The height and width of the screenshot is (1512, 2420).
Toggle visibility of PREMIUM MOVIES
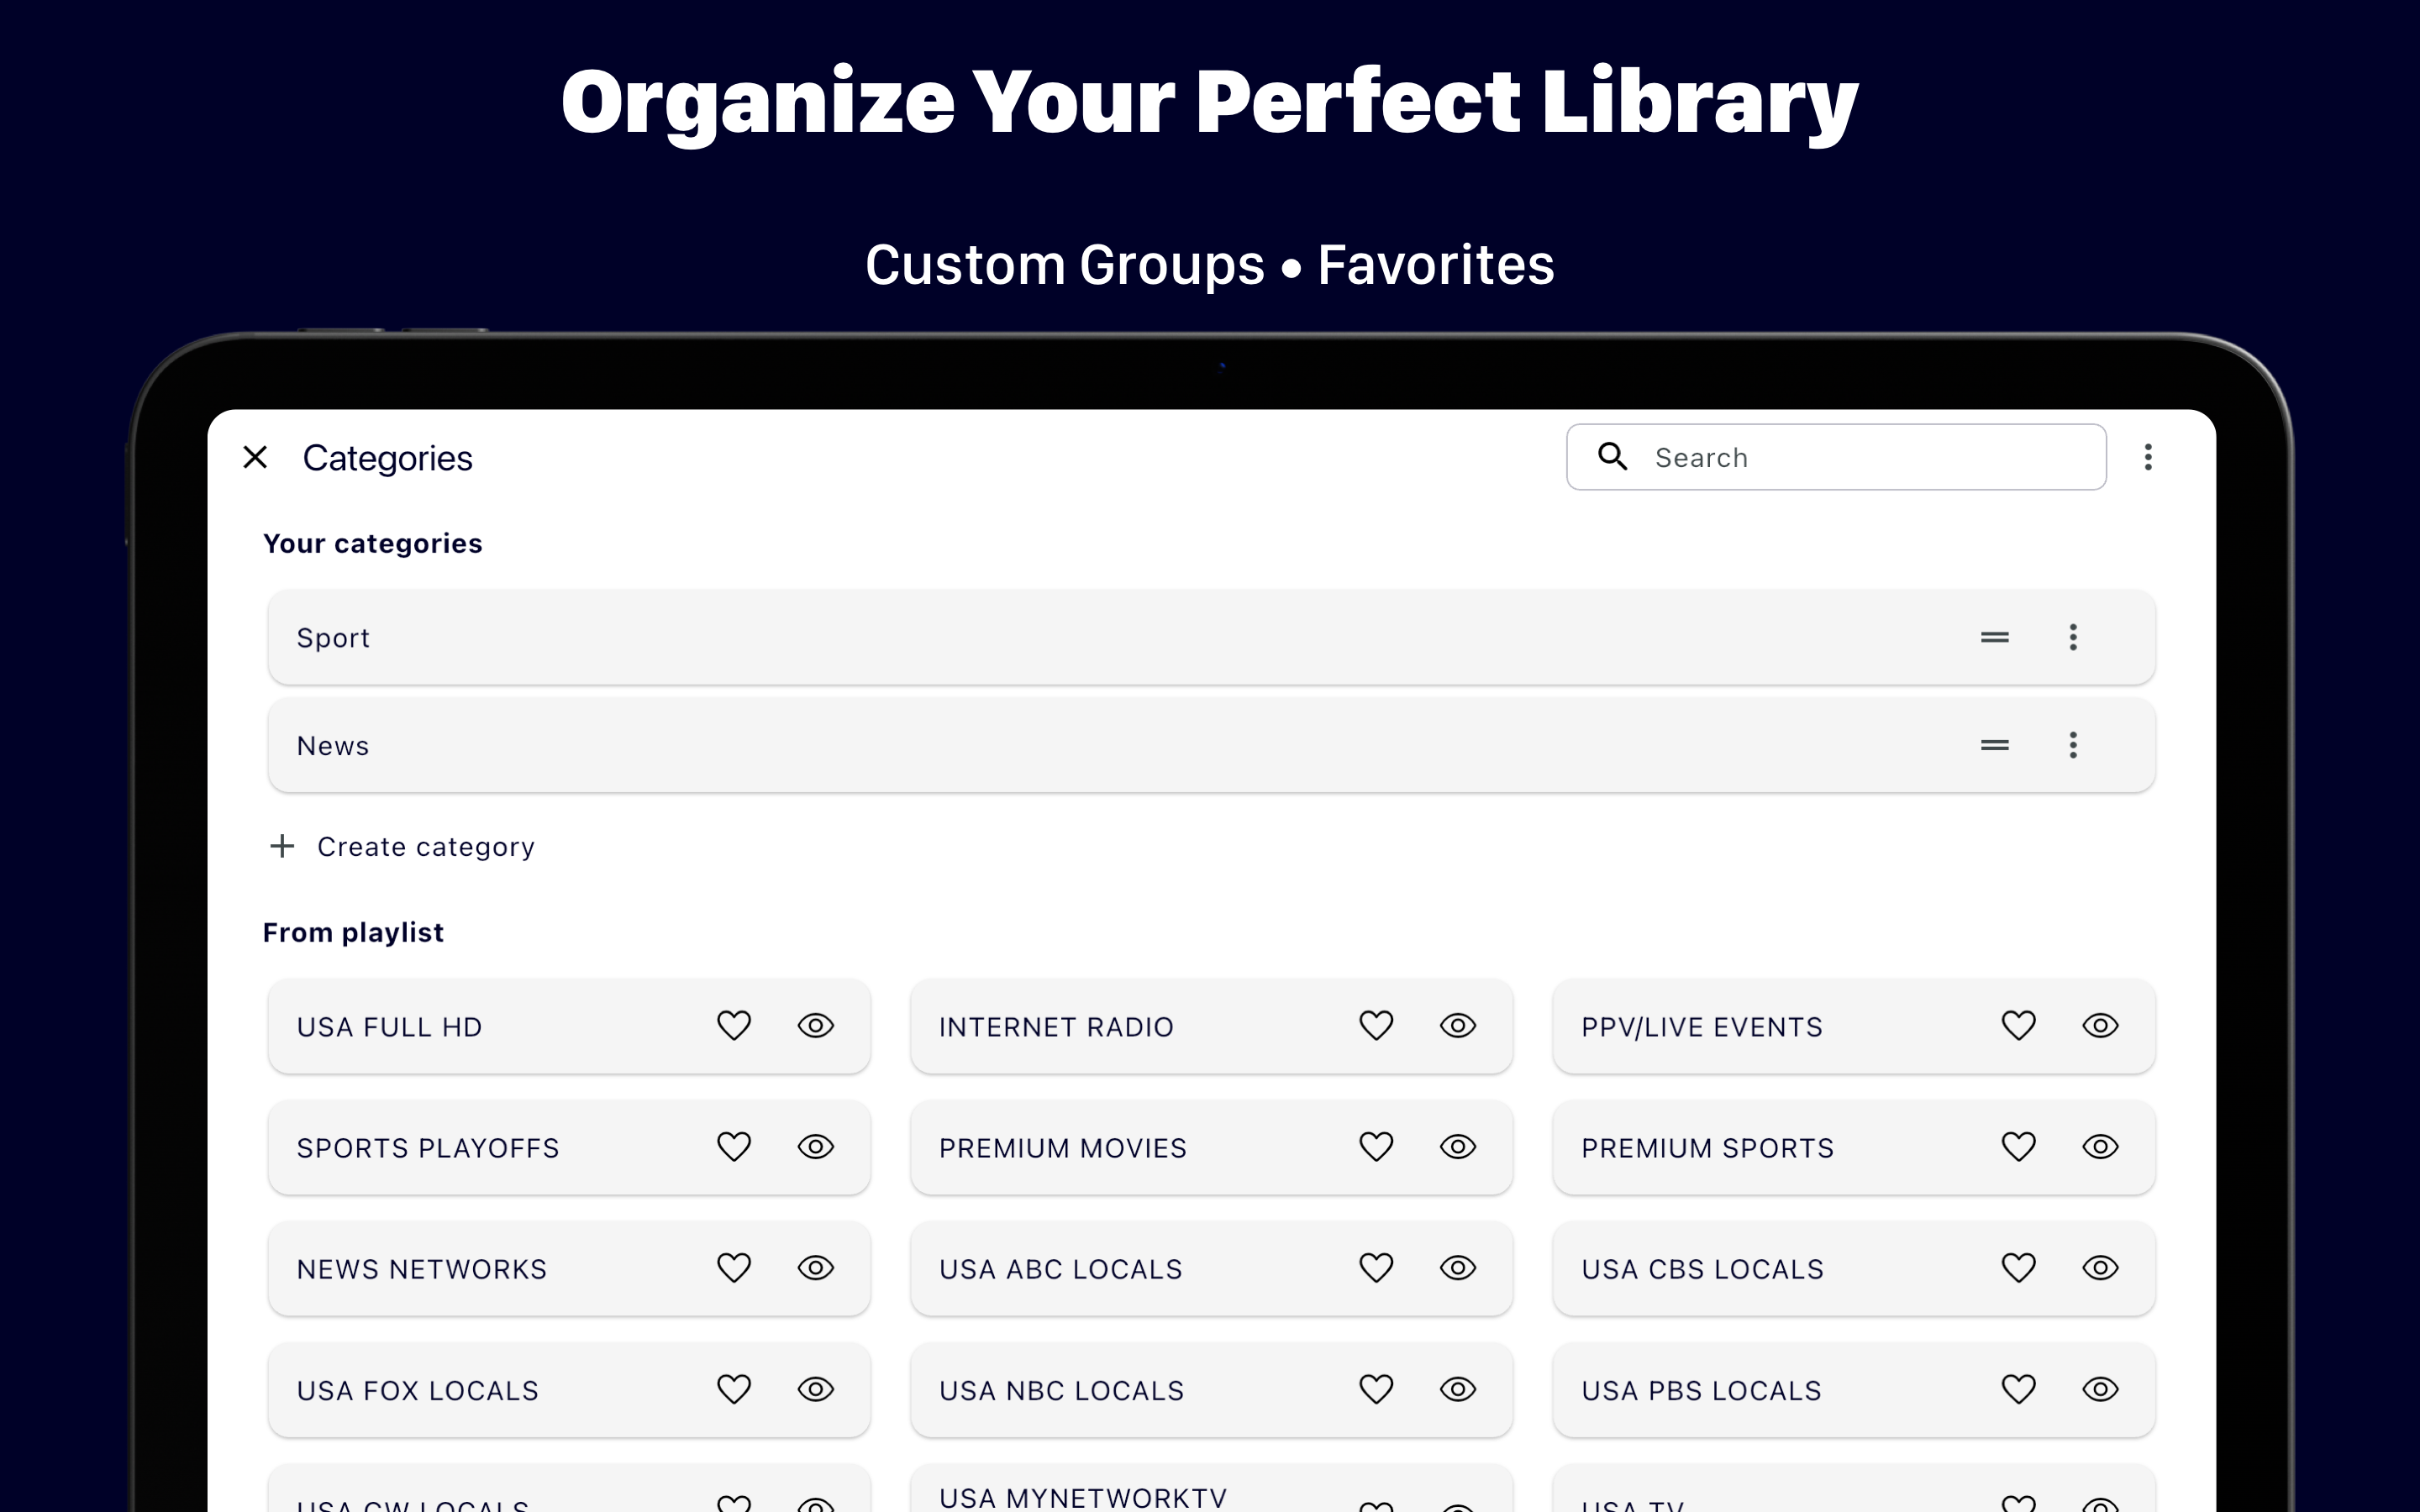coord(1458,1147)
